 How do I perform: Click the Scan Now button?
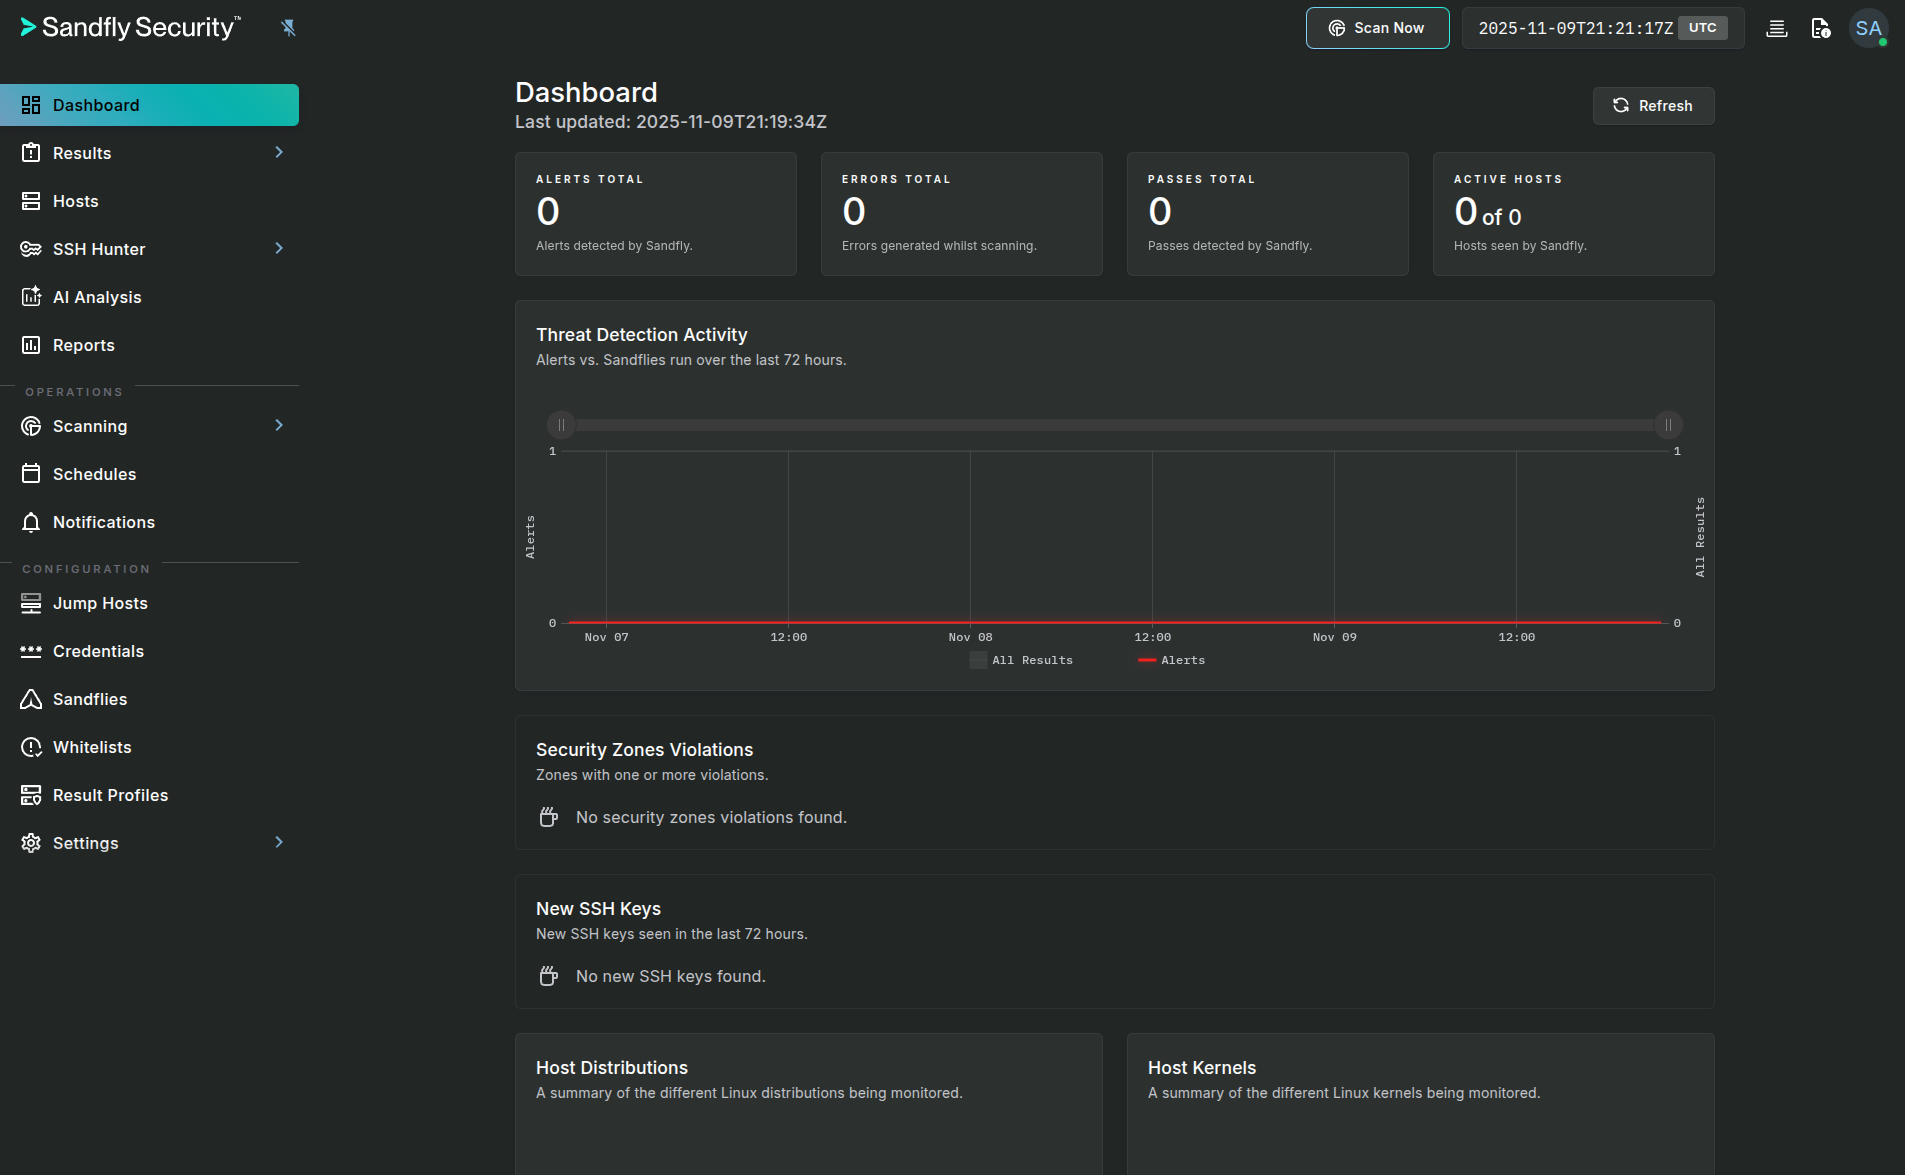point(1377,27)
